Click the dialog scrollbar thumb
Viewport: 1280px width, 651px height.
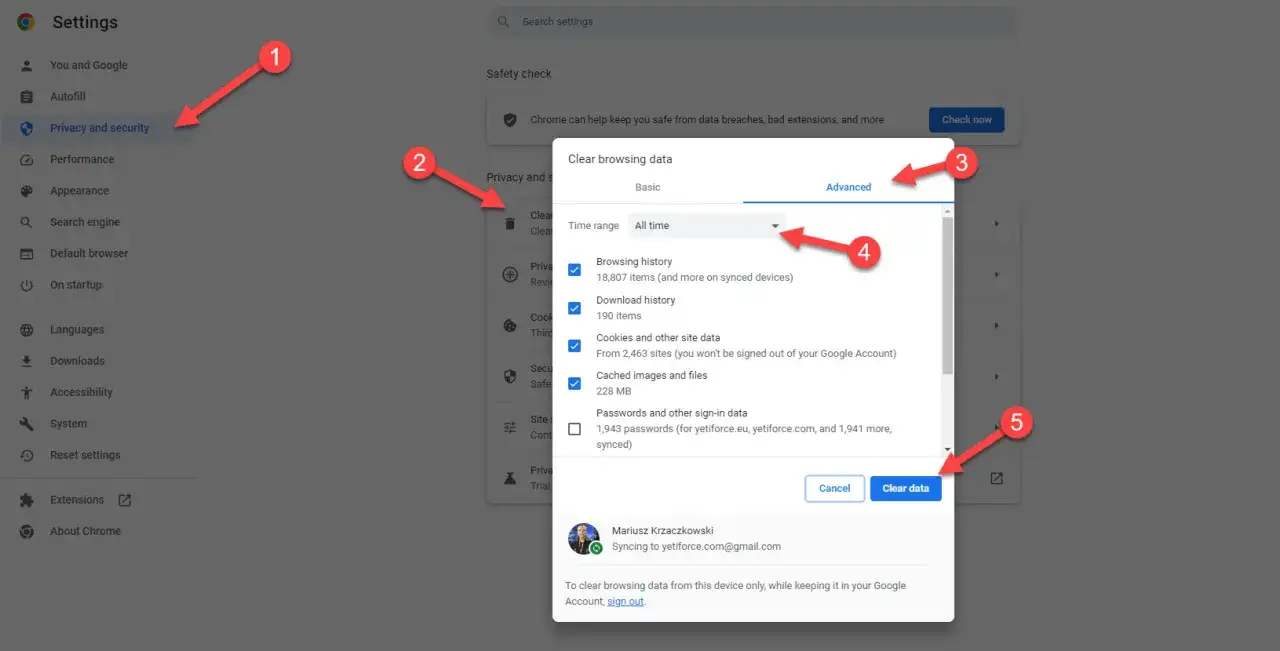coord(948,296)
